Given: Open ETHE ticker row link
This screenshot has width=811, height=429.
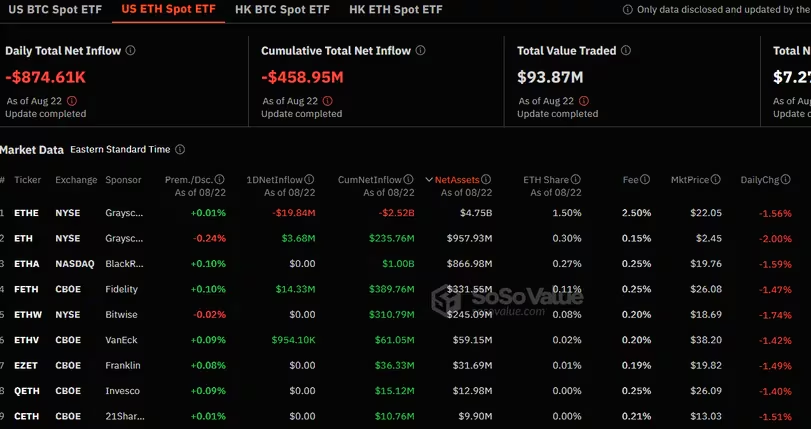Looking at the screenshot, I should pos(27,213).
